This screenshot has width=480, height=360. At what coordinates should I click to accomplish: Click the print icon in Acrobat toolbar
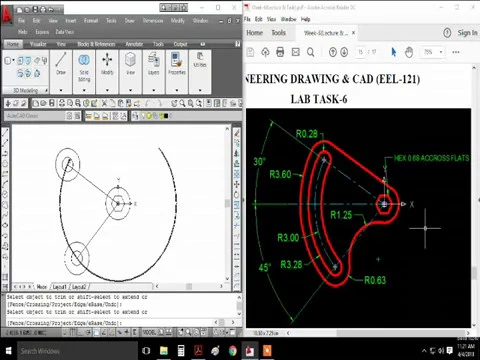click(280, 52)
